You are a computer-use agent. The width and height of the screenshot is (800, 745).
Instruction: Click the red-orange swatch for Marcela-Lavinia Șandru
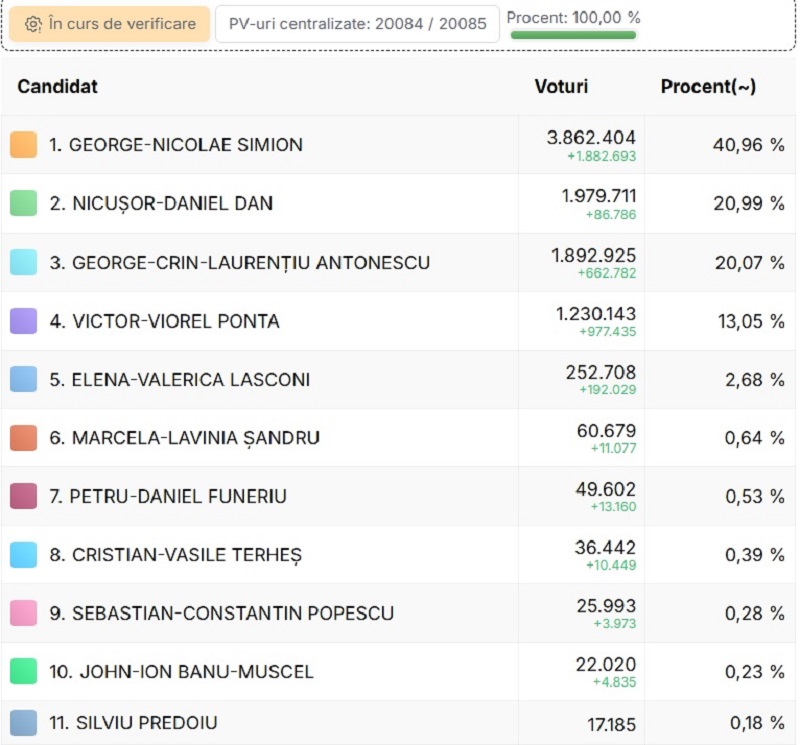(x=23, y=438)
